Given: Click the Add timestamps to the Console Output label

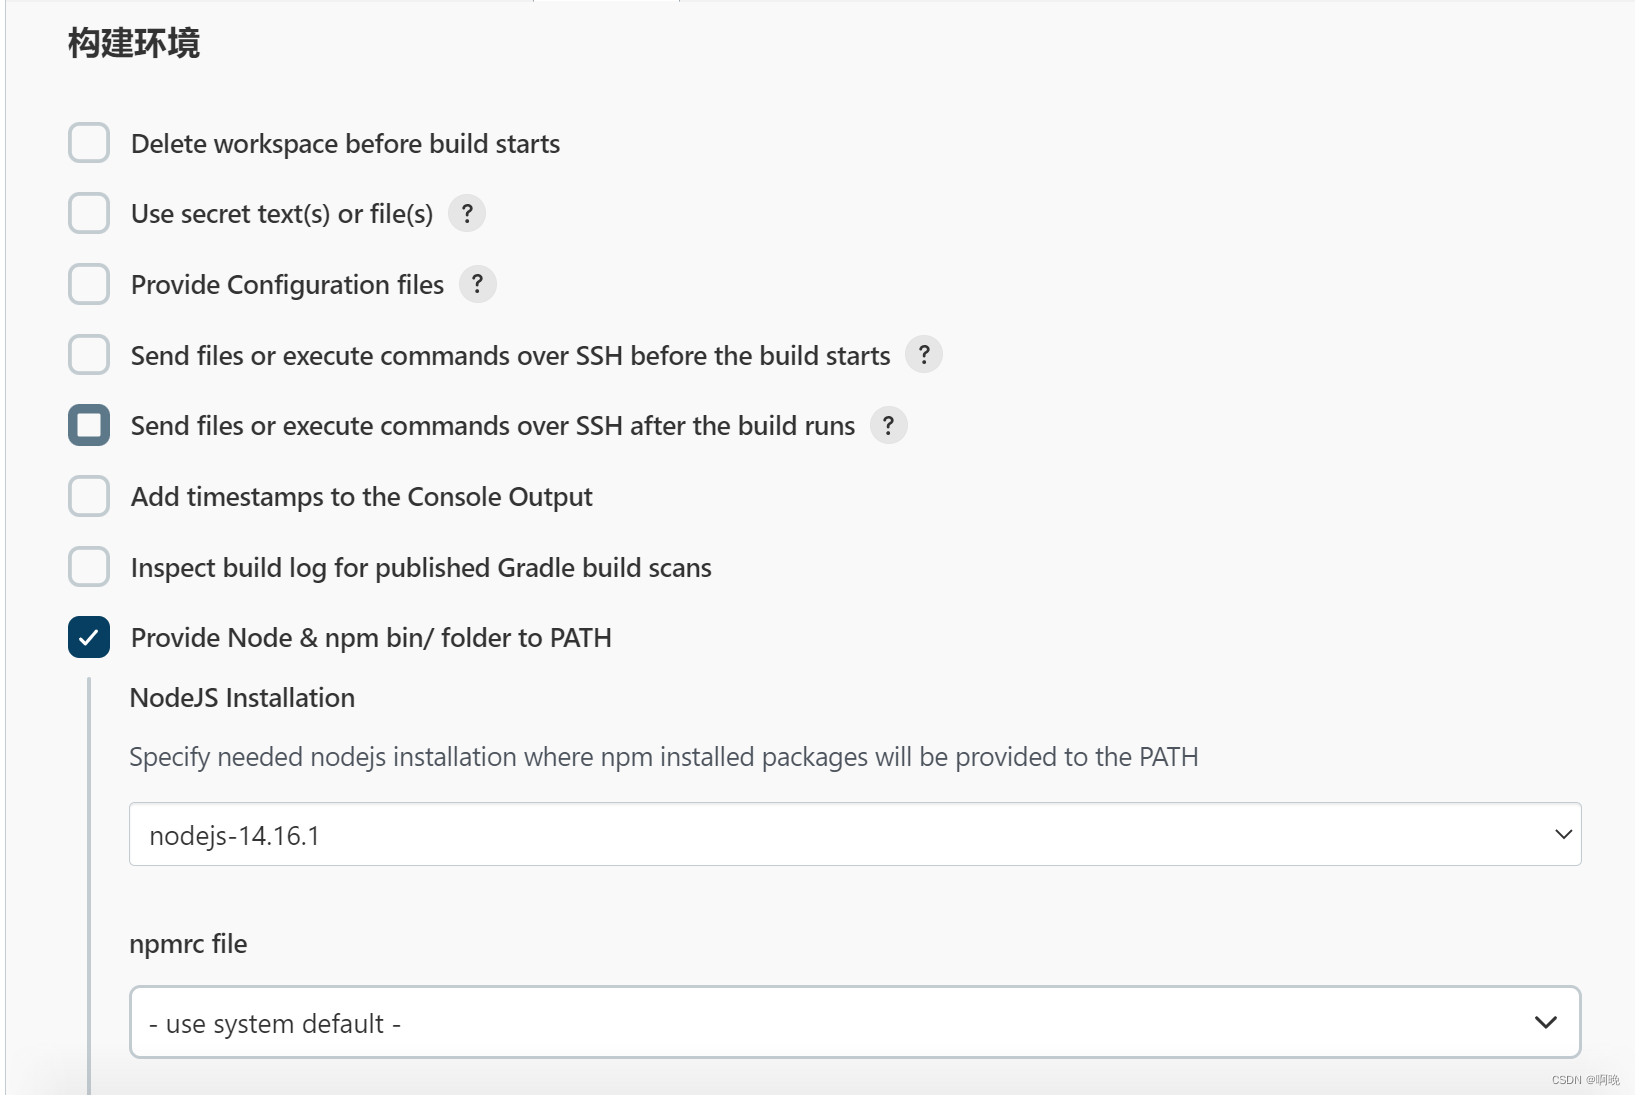Looking at the screenshot, I should coord(361,497).
